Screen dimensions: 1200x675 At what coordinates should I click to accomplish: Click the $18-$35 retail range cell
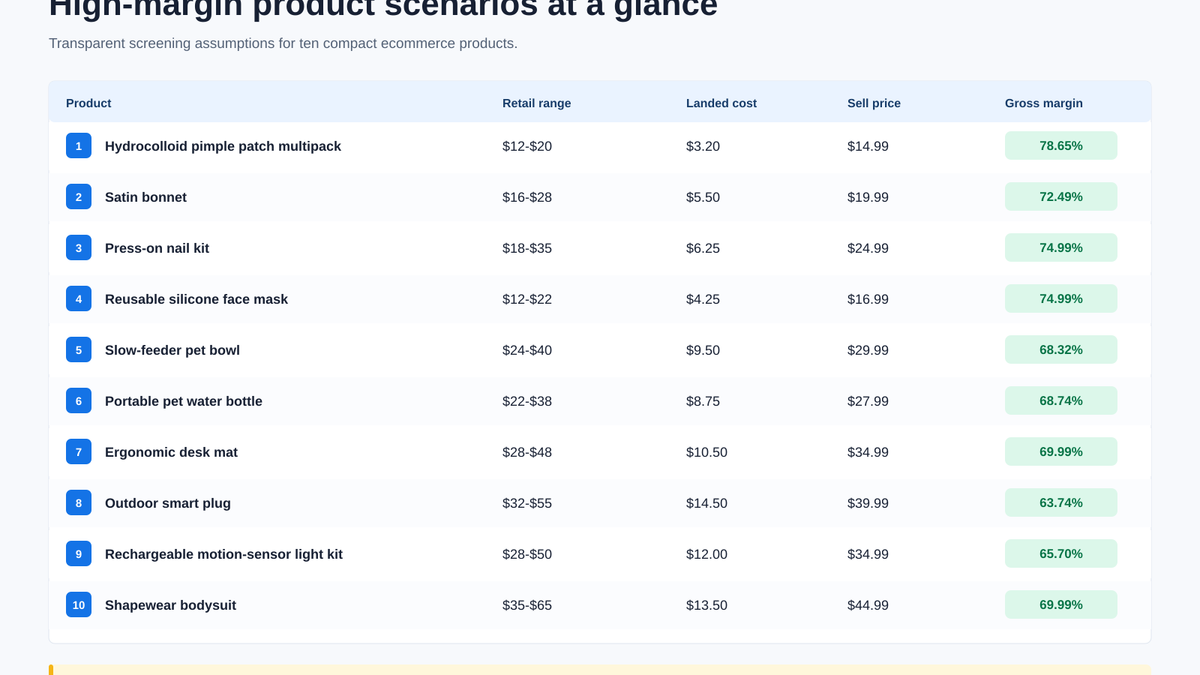click(x=527, y=248)
